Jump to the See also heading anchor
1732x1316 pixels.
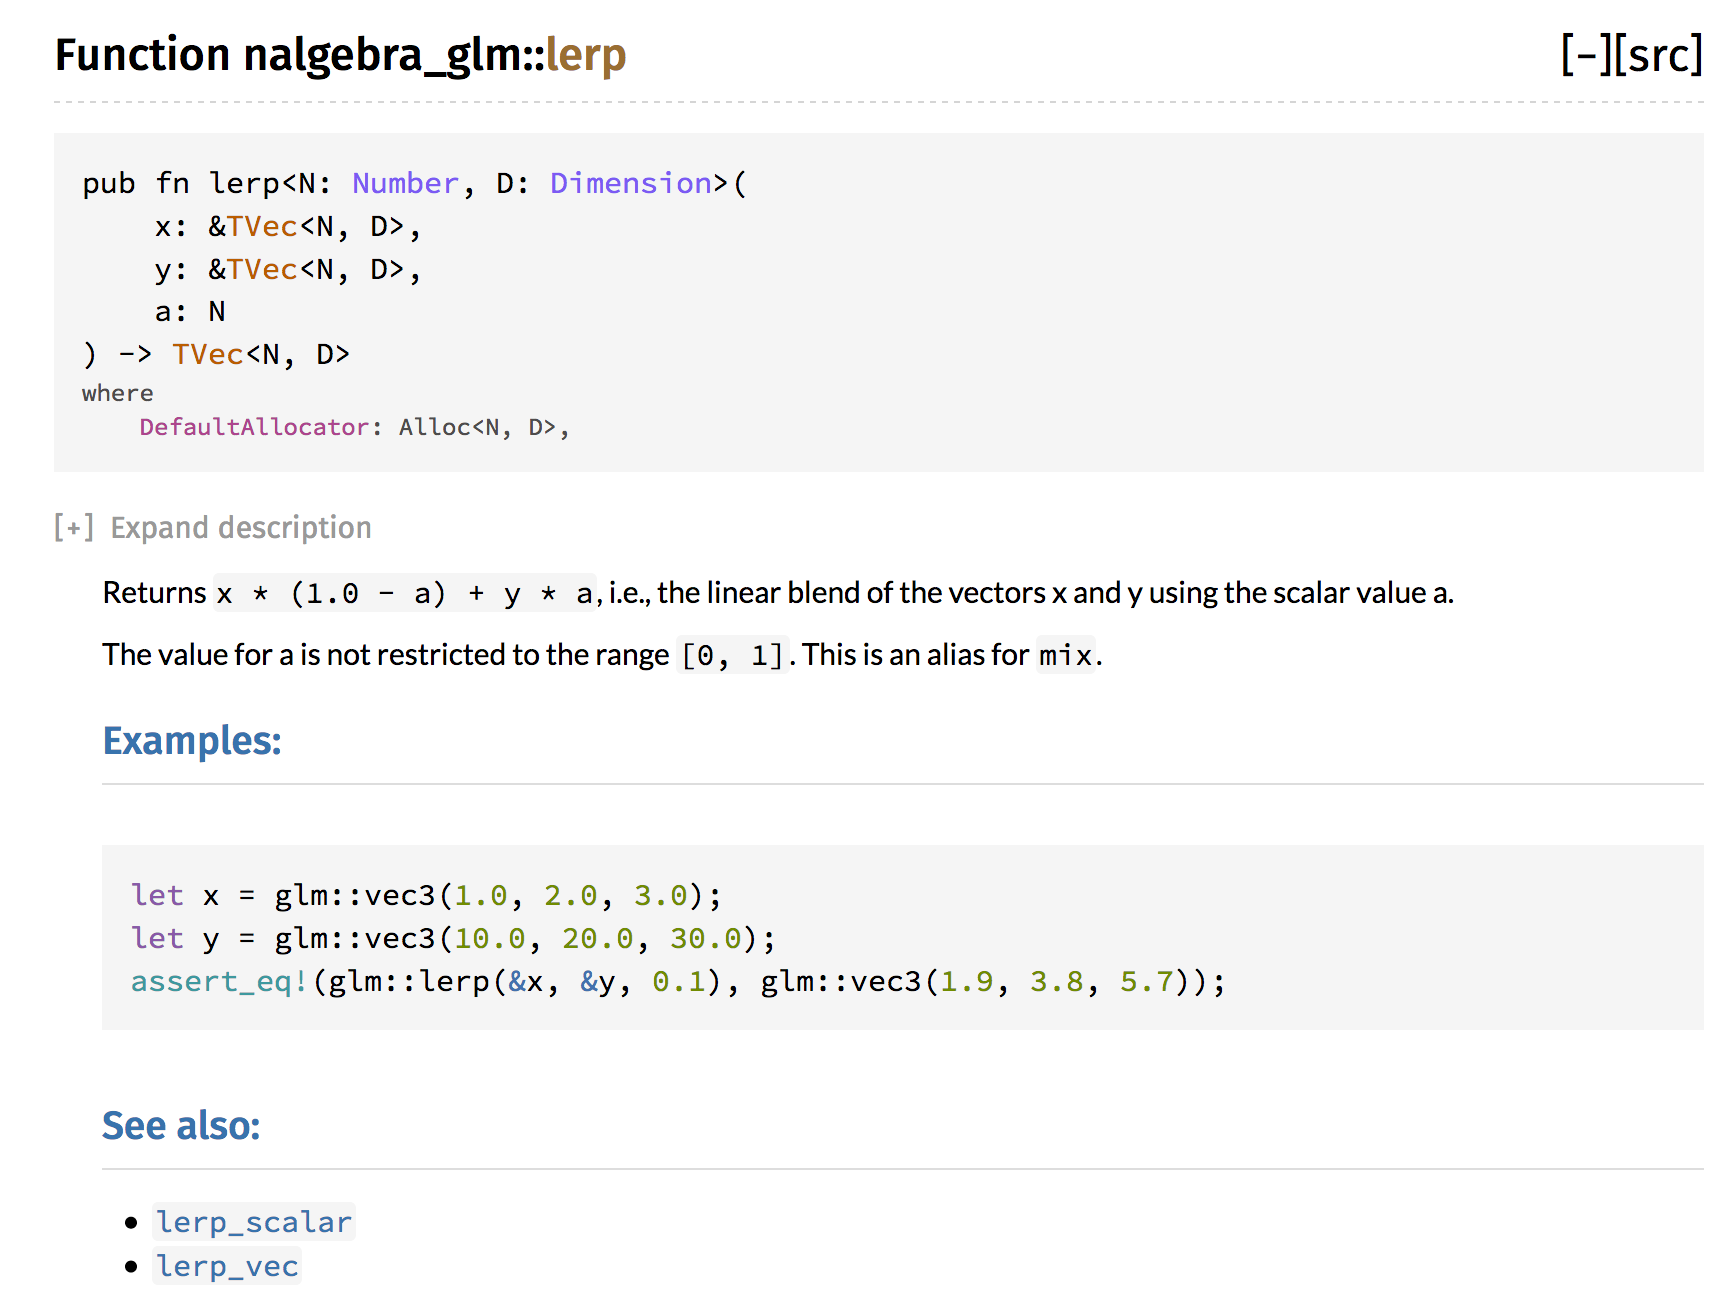click(181, 1126)
